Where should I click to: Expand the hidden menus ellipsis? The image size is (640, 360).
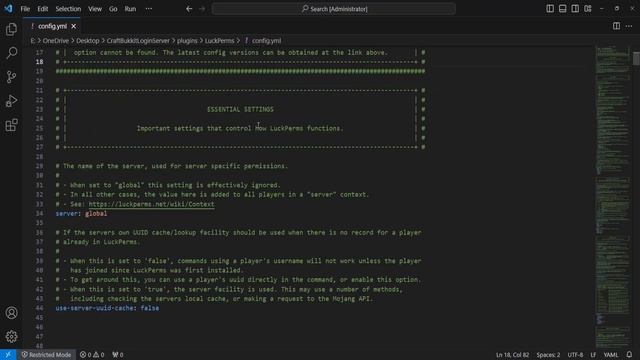pyautogui.click(x=149, y=9)
